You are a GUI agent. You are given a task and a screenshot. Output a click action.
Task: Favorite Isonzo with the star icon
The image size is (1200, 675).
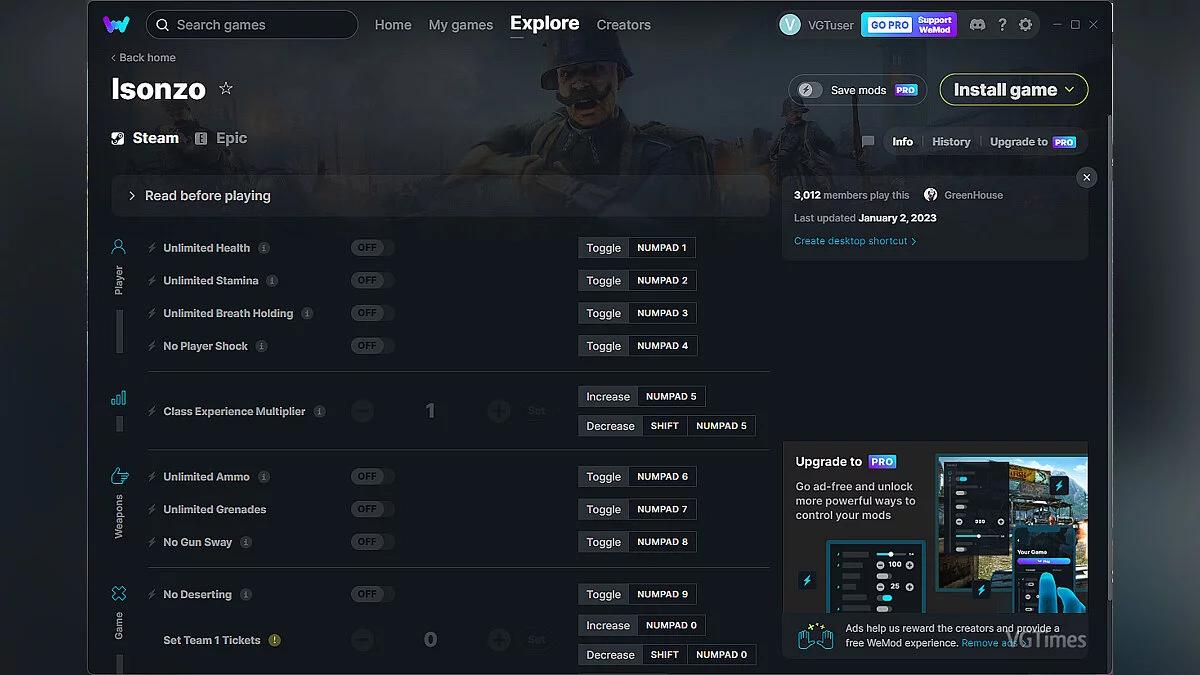(x=226, y=88)
